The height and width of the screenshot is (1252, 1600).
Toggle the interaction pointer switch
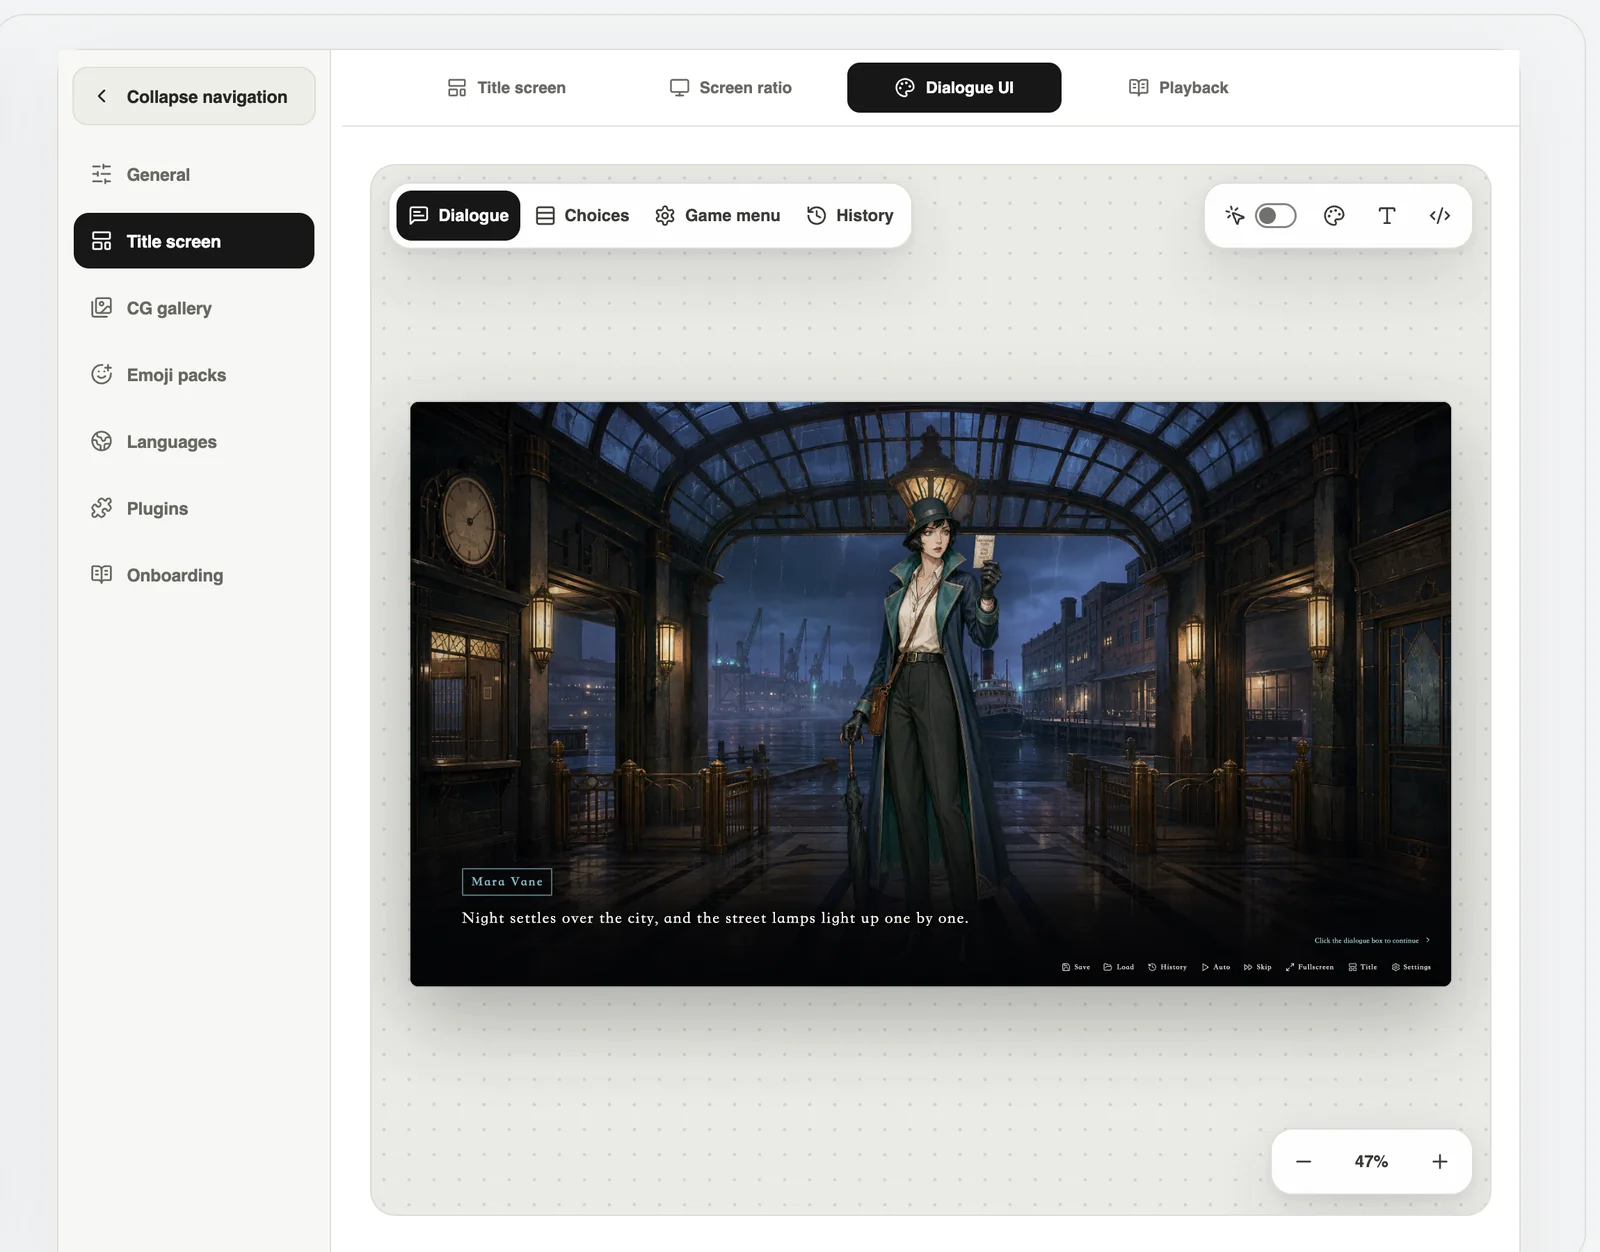pos(1275,215)
